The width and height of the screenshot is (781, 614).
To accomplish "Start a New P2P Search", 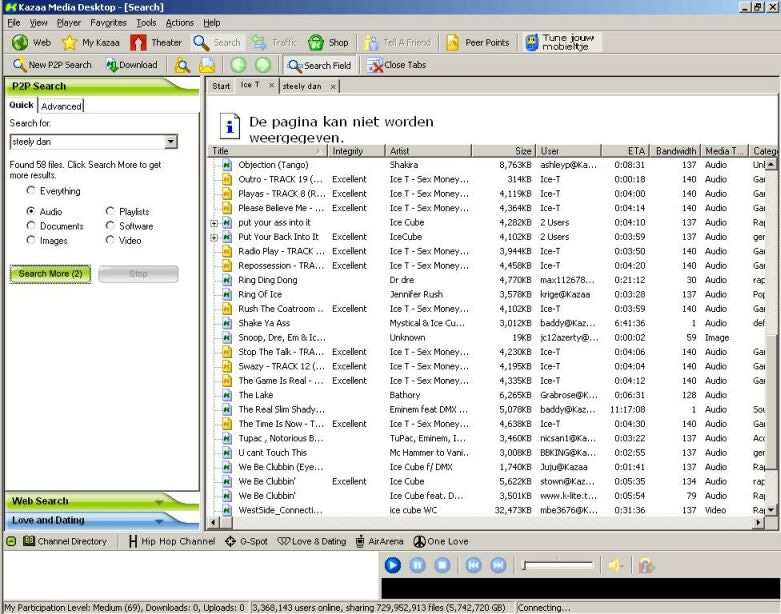I will (x=52, y=65).
